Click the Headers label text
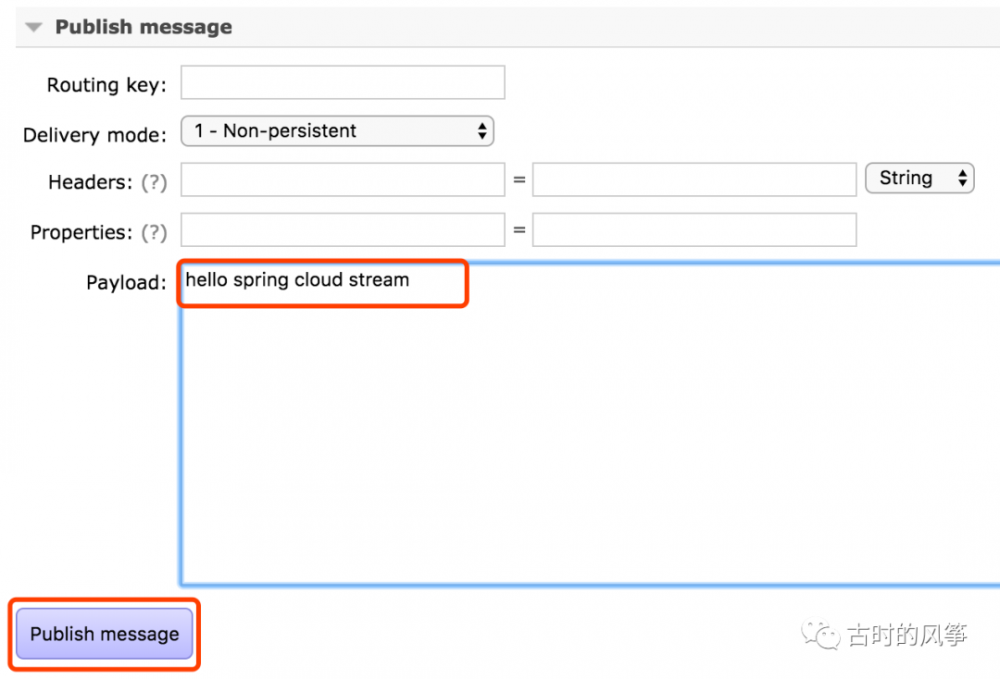The width and height of the screenshot is (1000, 679). (90, 183)
